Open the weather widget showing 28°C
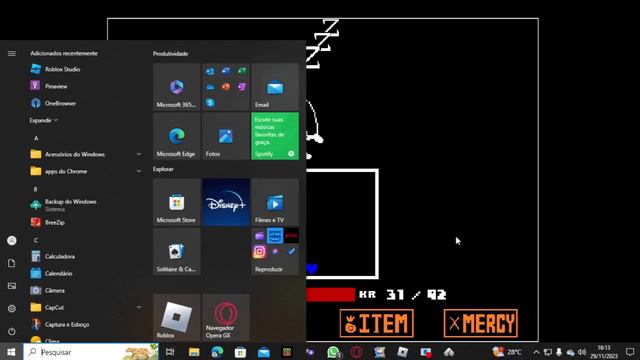 pos(507,352)
